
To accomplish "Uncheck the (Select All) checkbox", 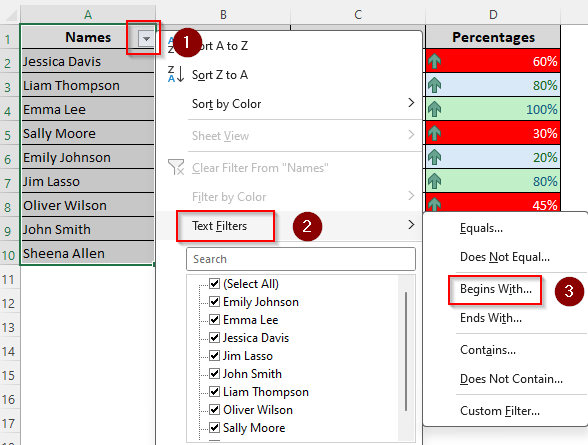I will point(214,283).
